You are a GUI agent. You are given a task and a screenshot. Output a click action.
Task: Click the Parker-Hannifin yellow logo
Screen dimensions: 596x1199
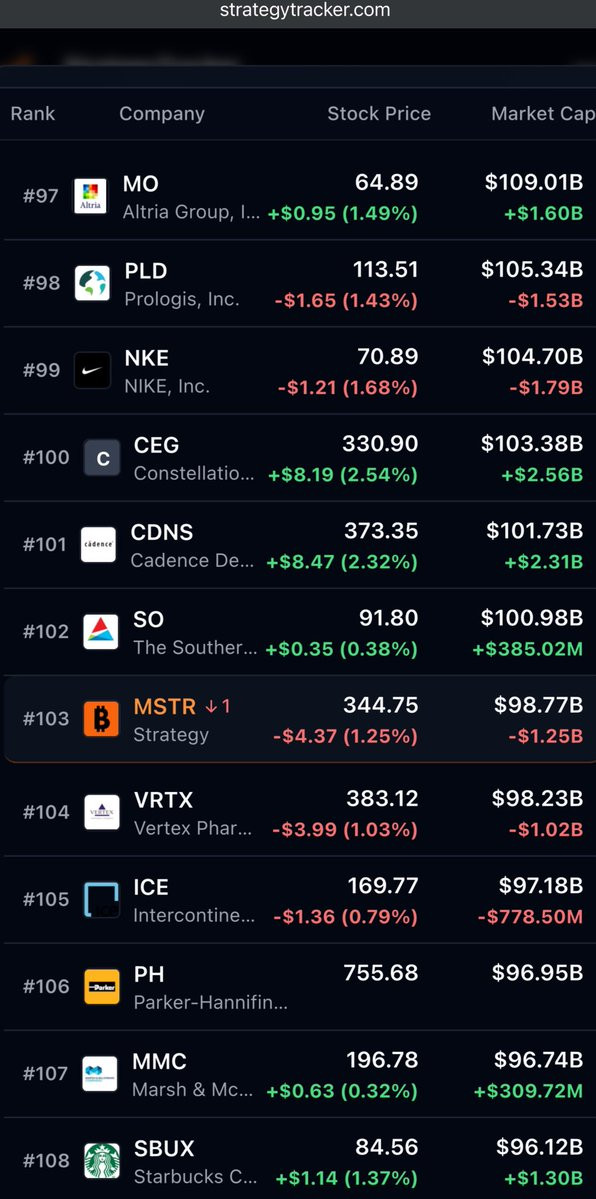point(102,986)
